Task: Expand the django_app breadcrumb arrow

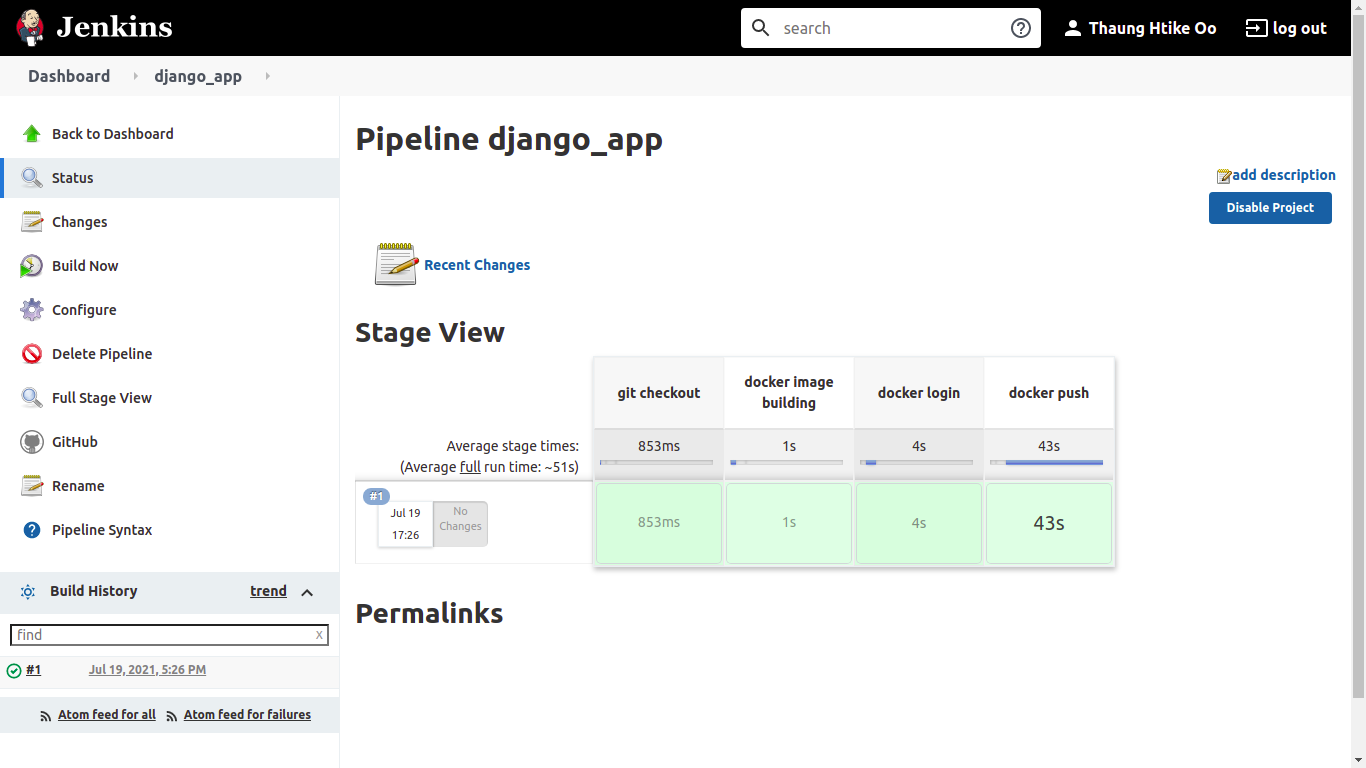Action: (x=267, y=76)
